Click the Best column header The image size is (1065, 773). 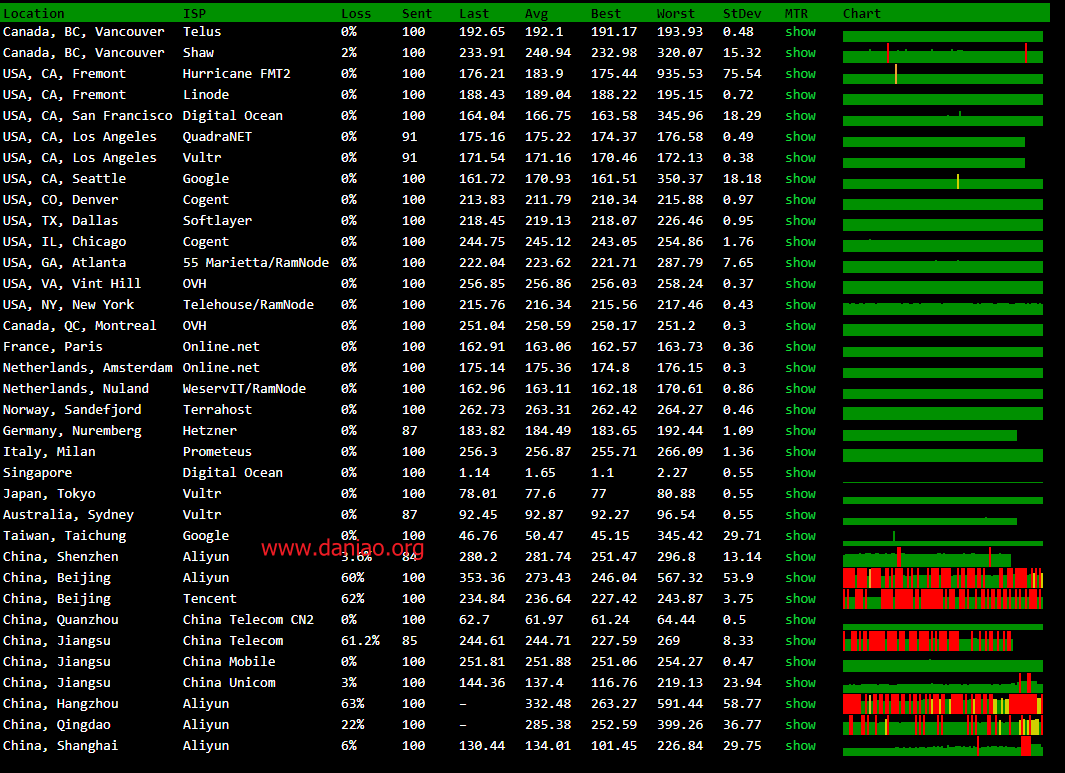[606, 14]
